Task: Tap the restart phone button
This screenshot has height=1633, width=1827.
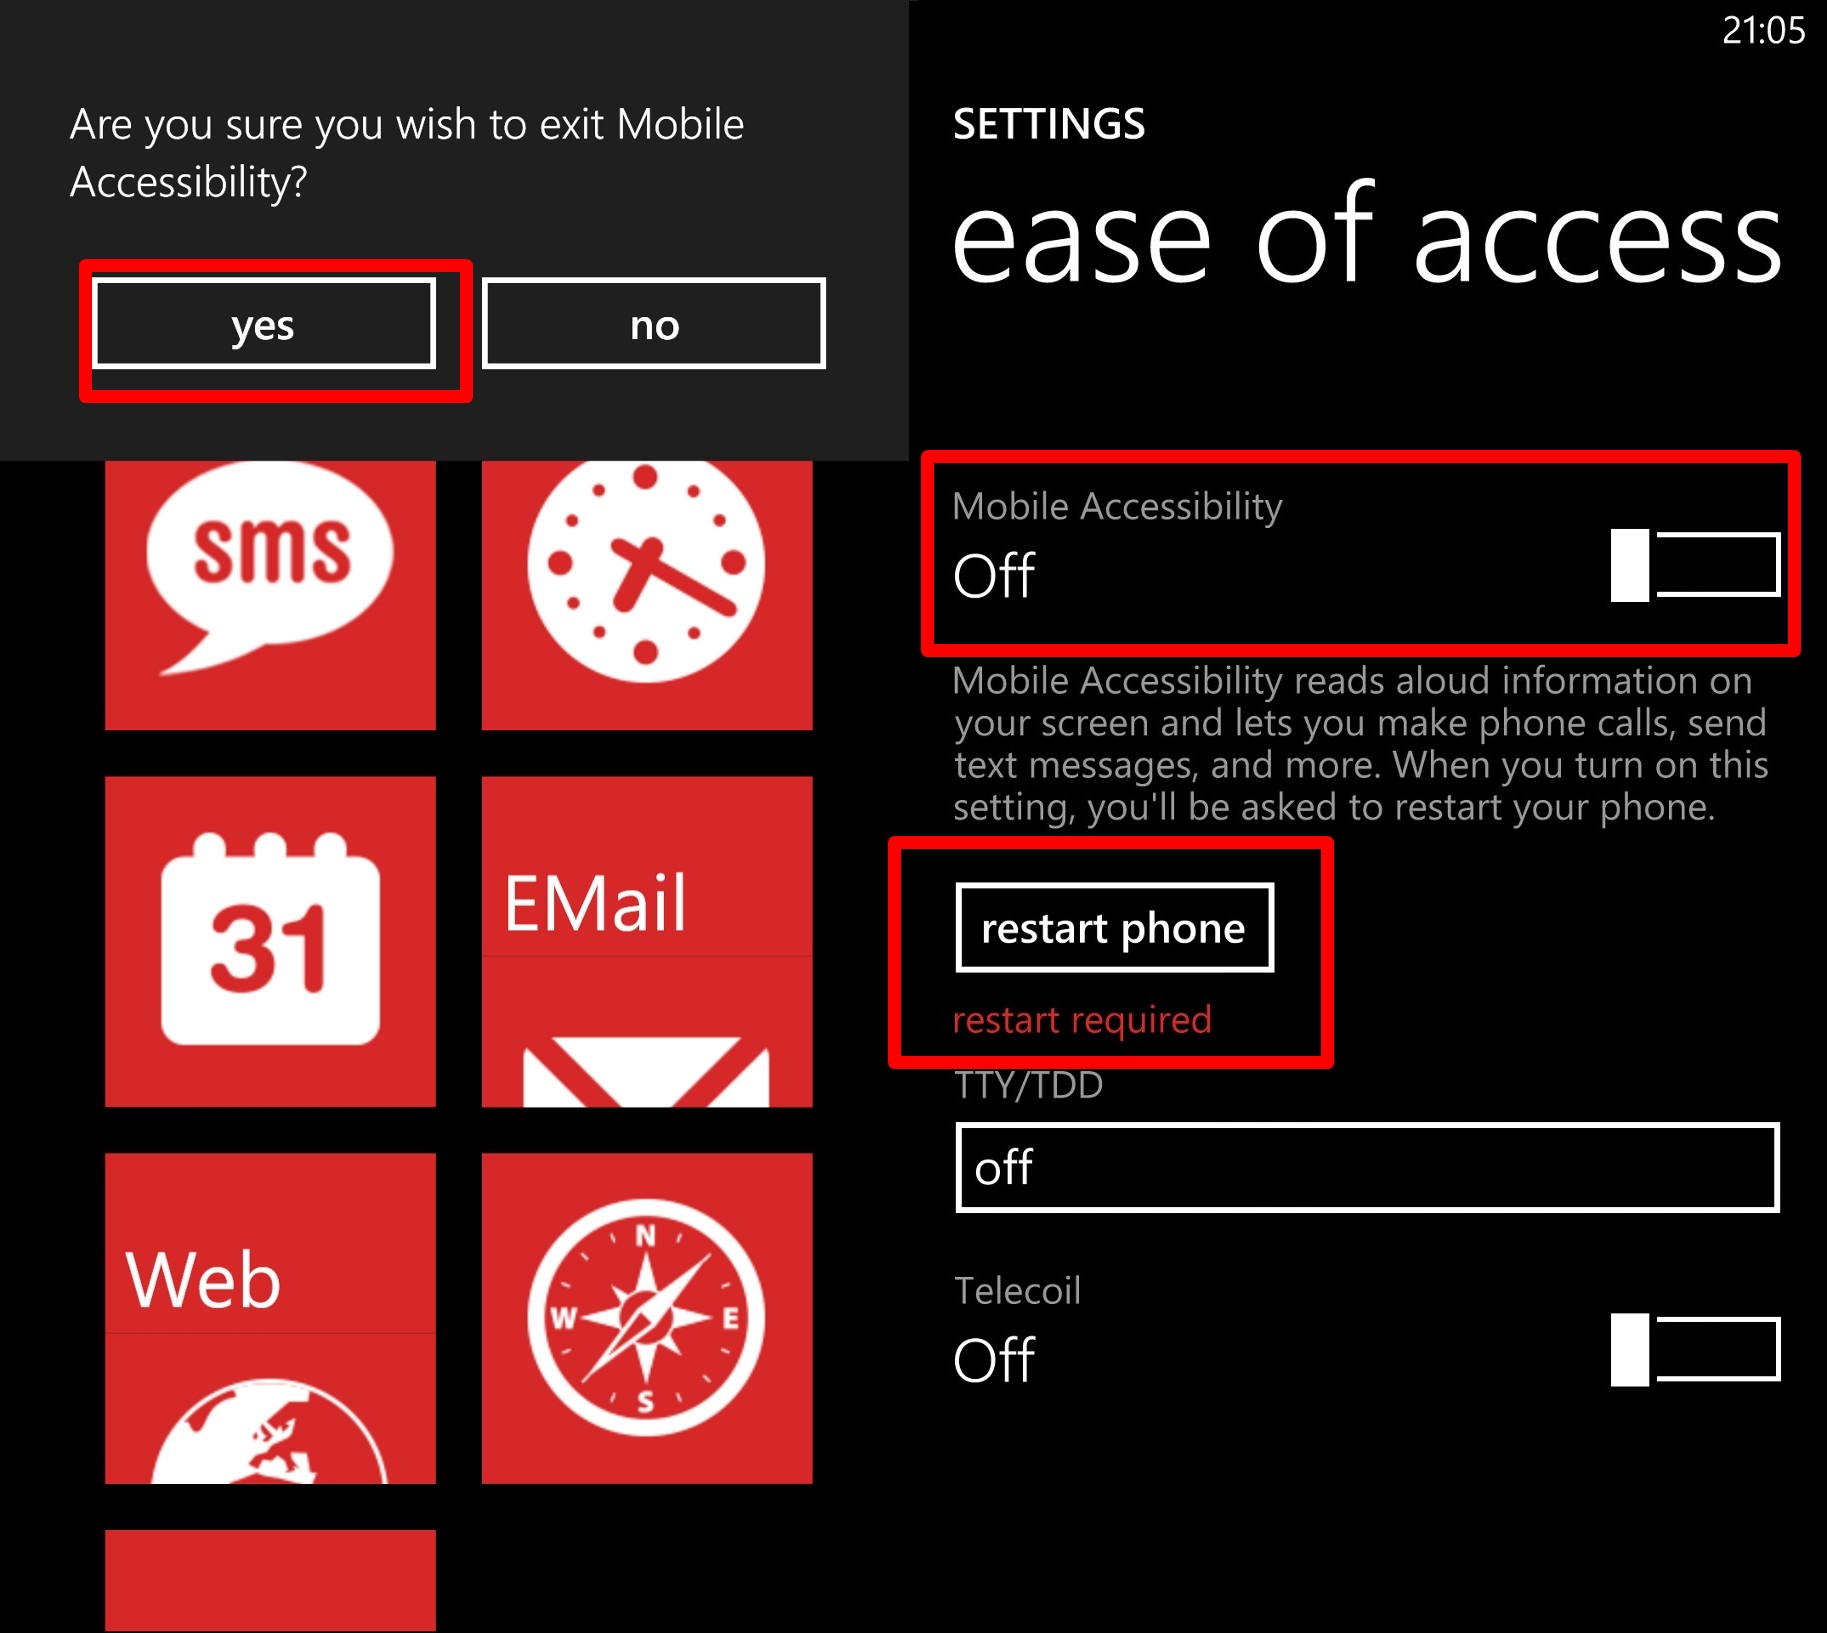Action: pos(1115,928)
